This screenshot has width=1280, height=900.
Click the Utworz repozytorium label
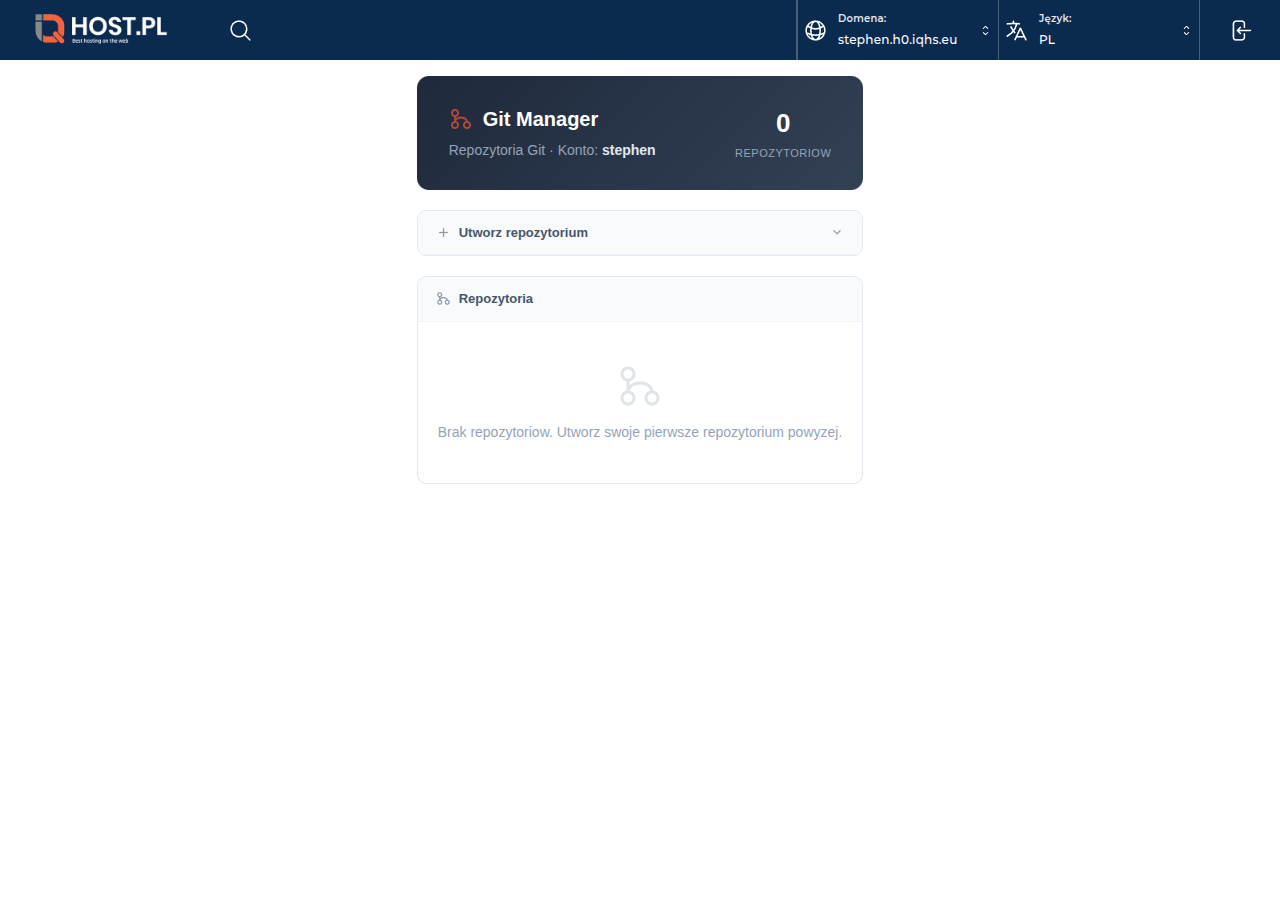coord(523,232)
